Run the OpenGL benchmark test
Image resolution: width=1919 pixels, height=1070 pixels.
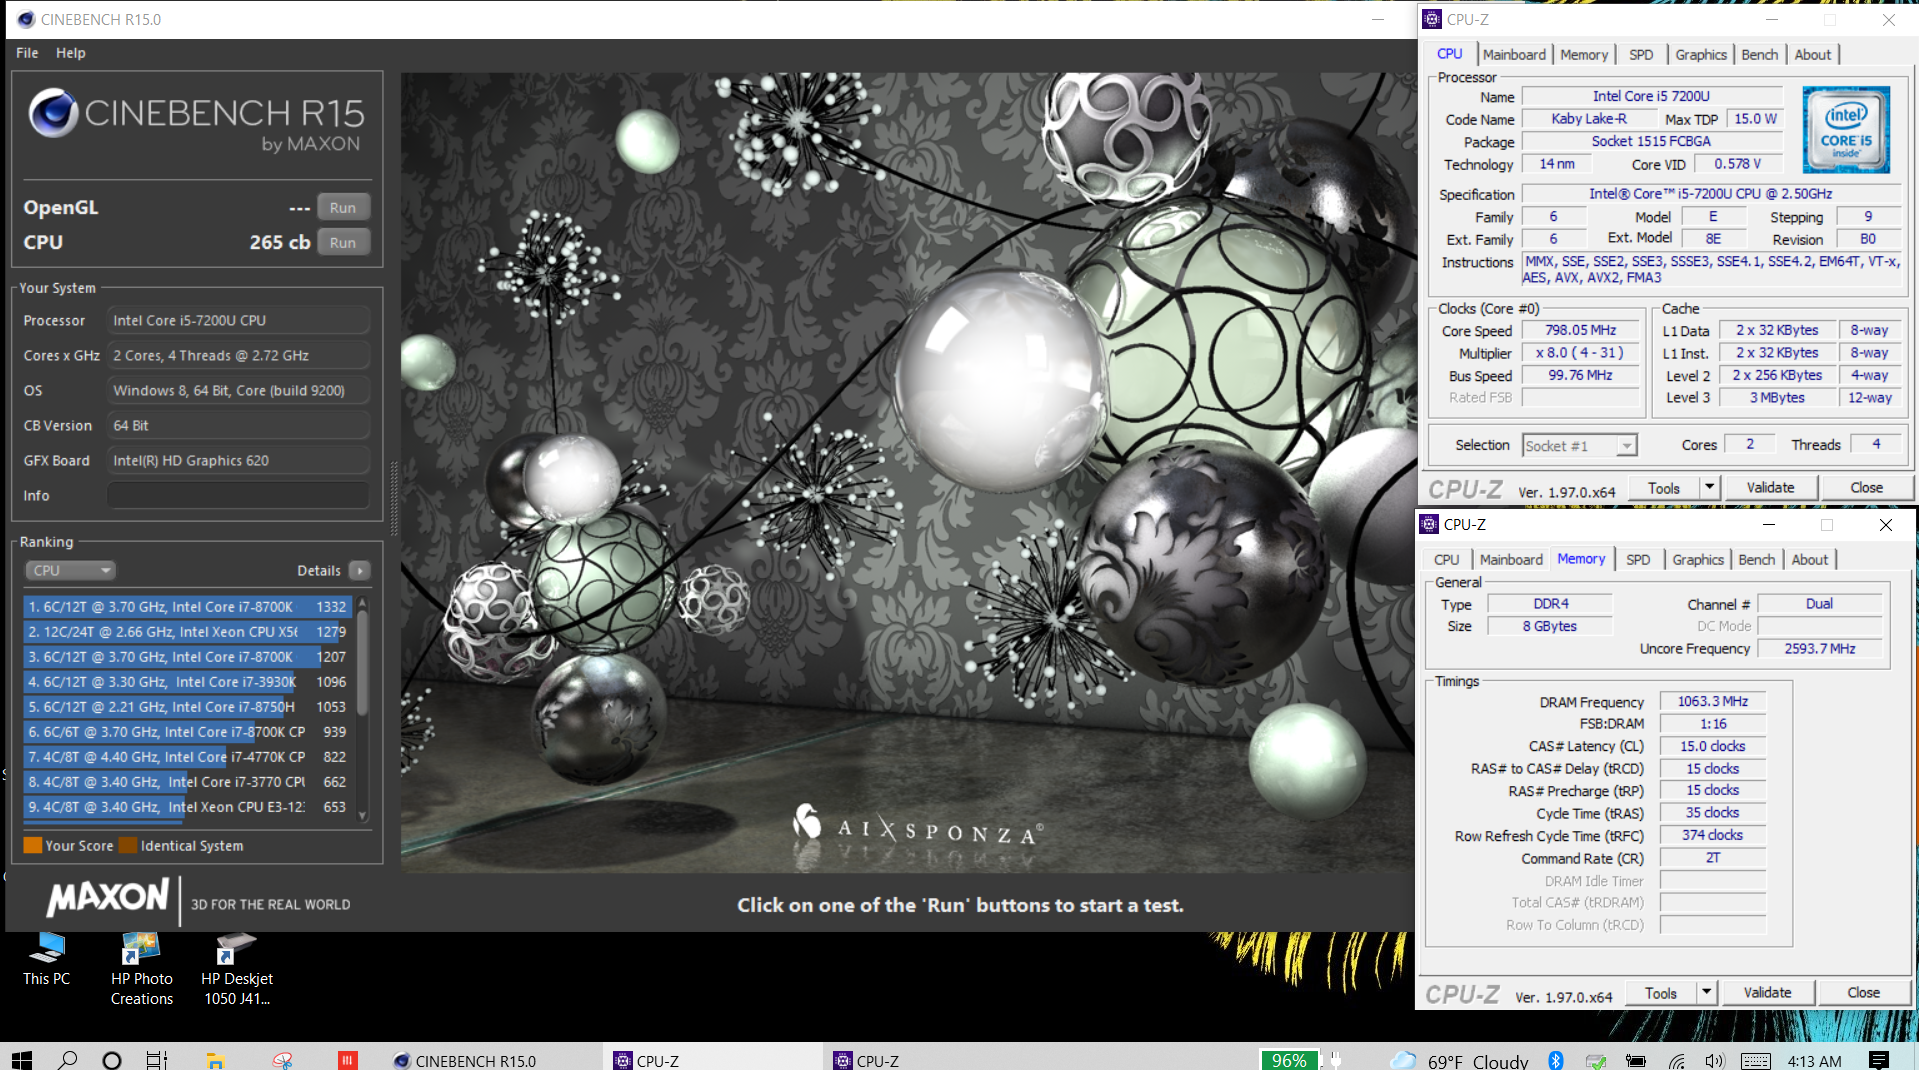pyautogui.click(x=343, y=207)
